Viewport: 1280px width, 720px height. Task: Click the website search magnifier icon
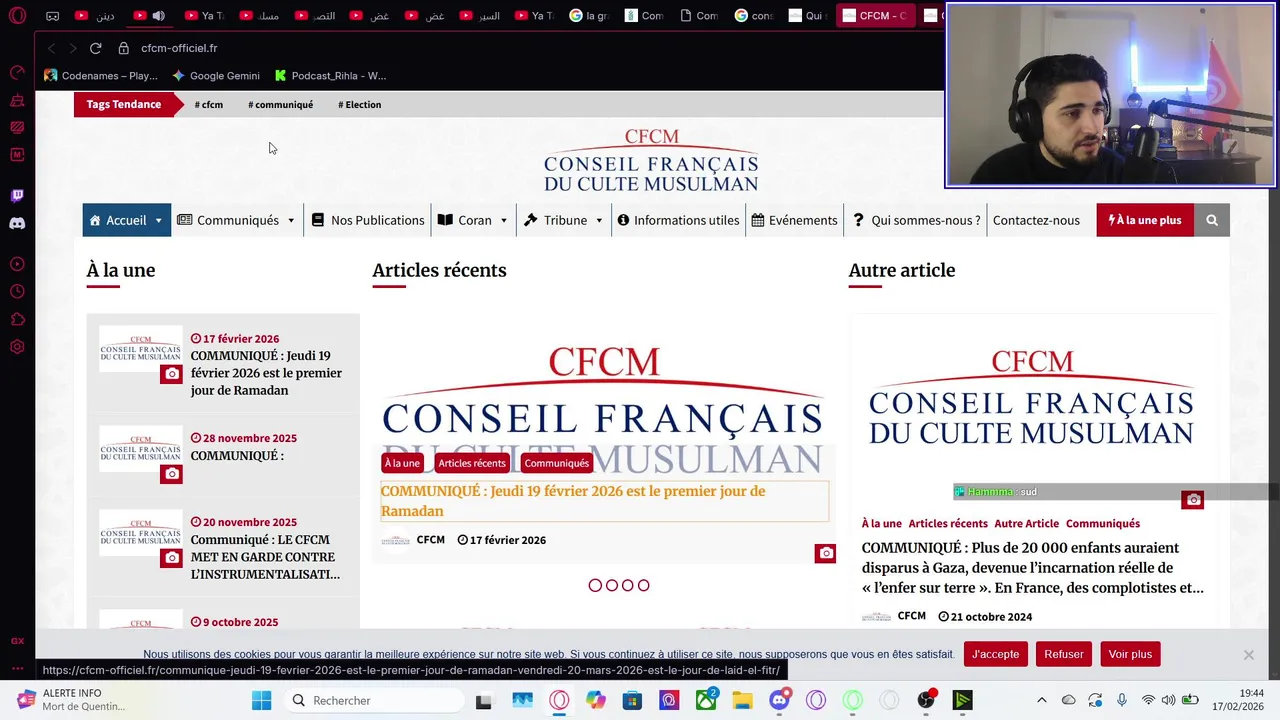click(1212, 220)
